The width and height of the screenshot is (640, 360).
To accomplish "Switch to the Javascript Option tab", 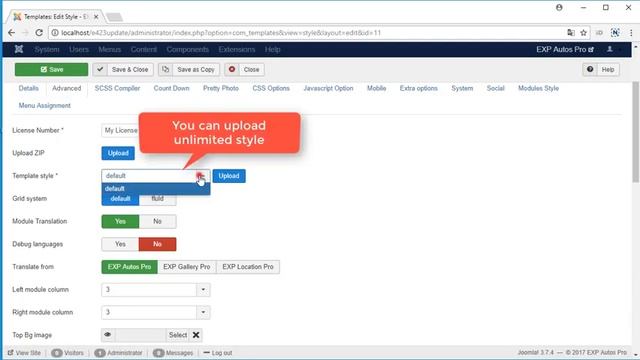I will tap(328, 88).
